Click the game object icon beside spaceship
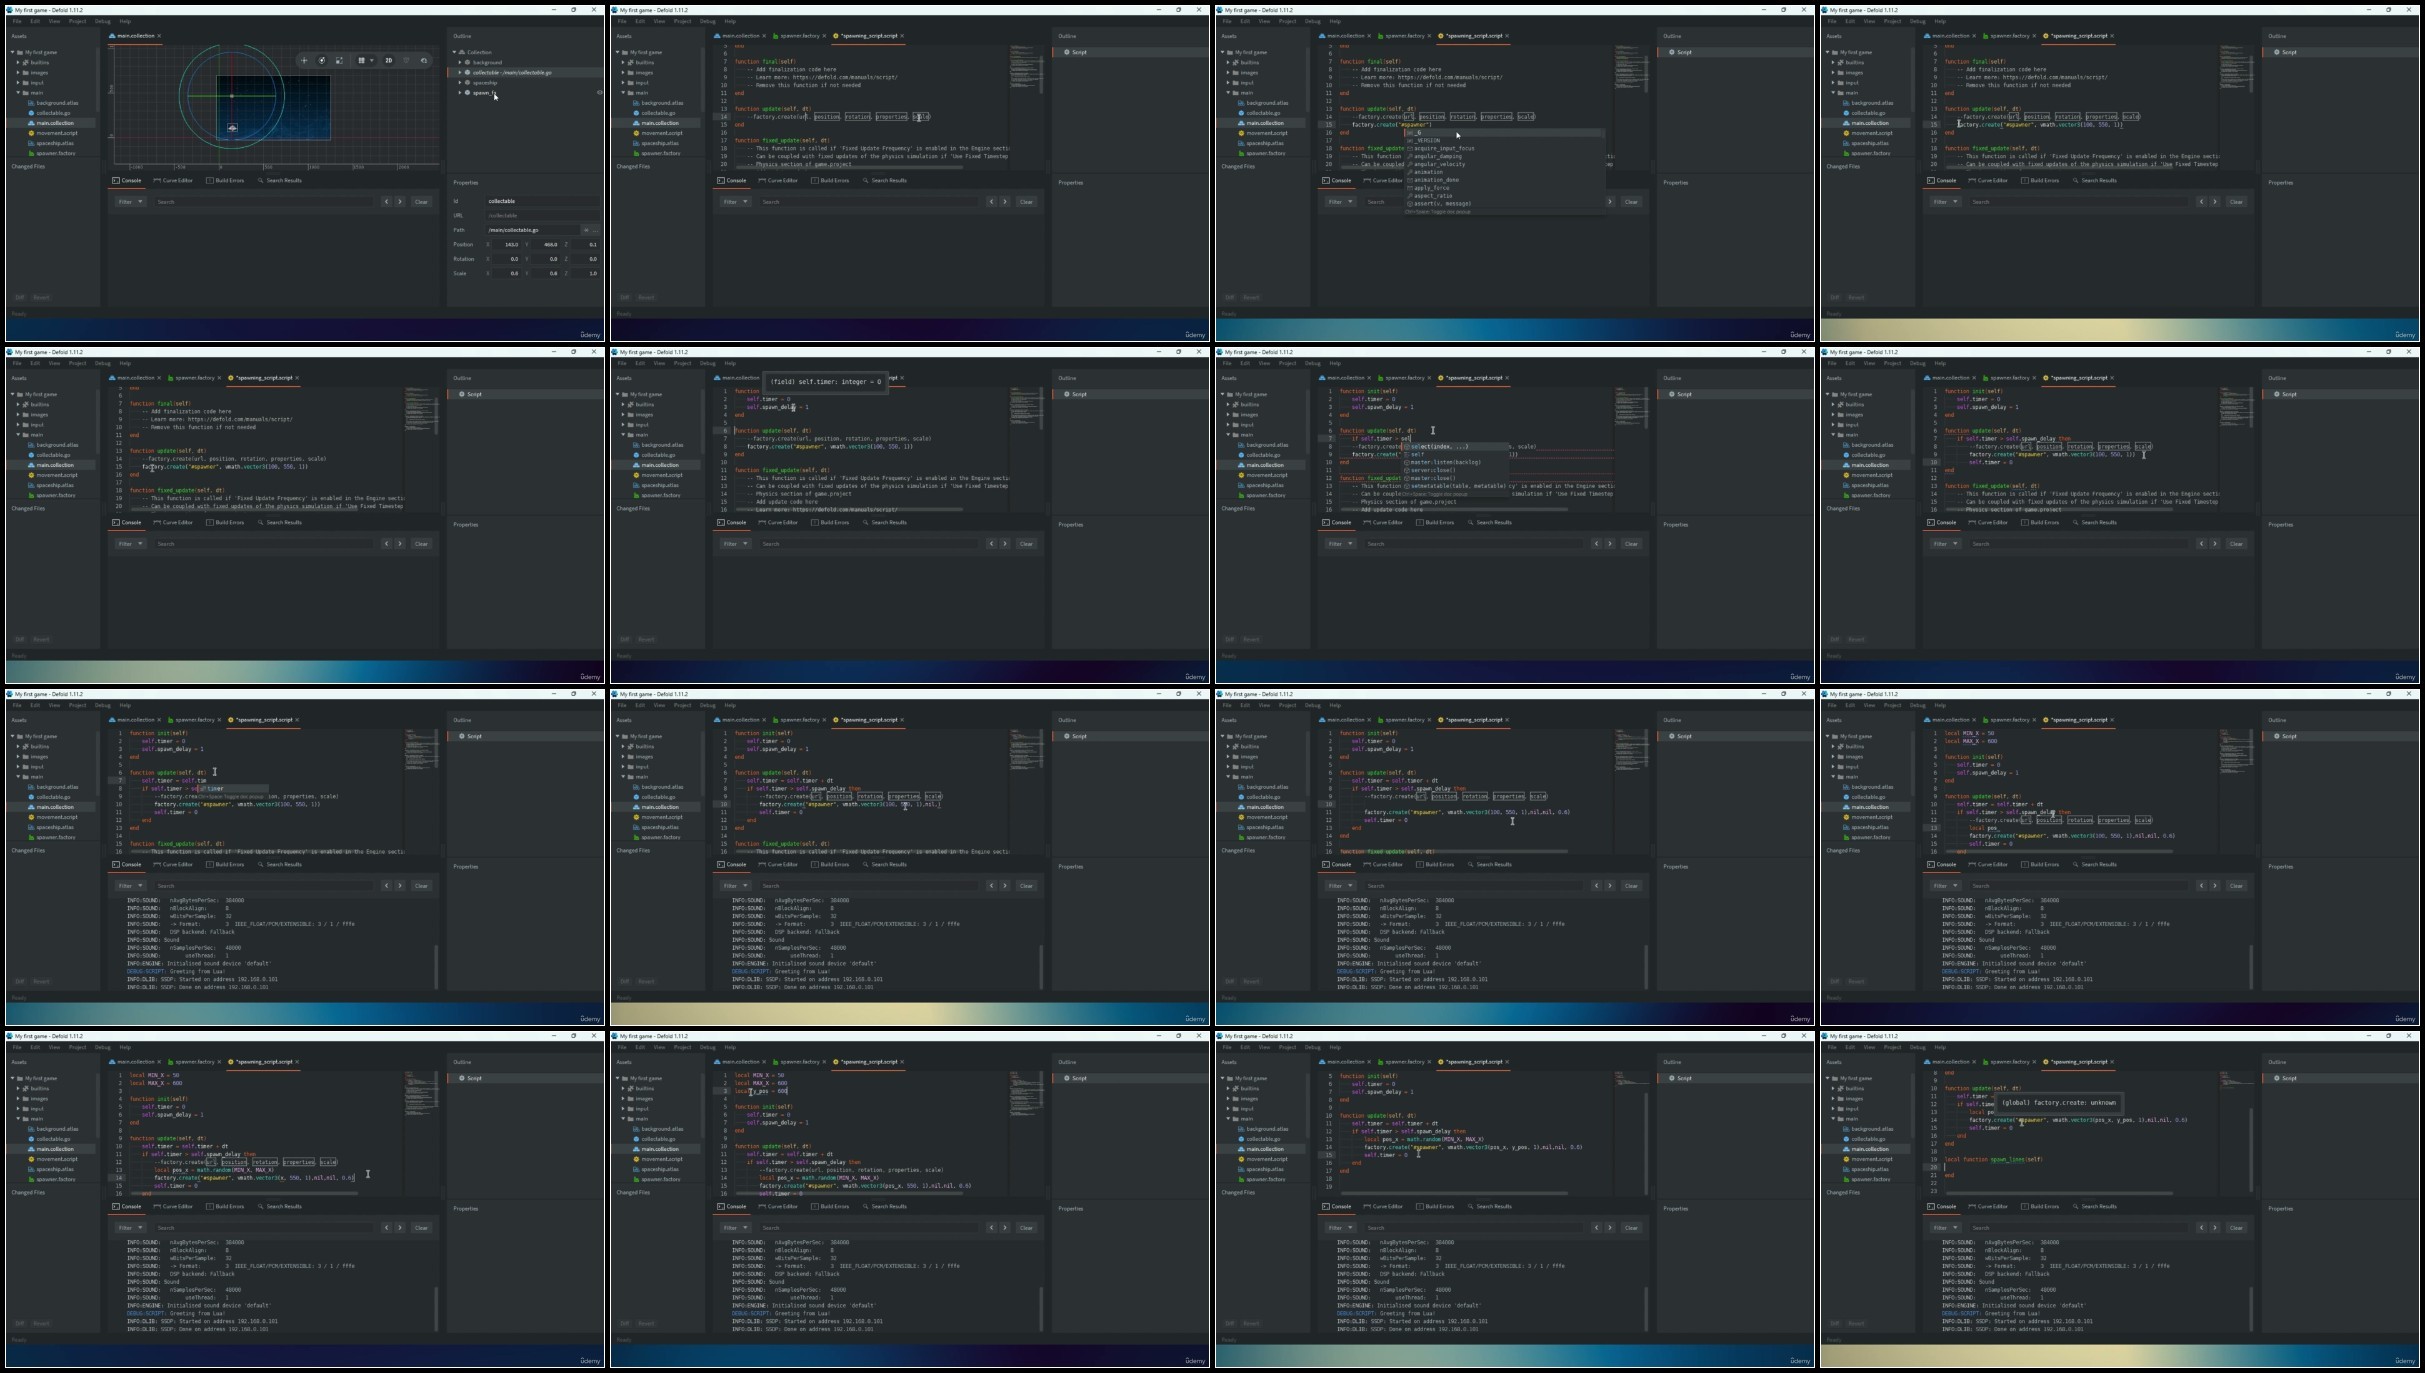The image size is (2425, 1373). pyautogui.click(x=467, y=82)
